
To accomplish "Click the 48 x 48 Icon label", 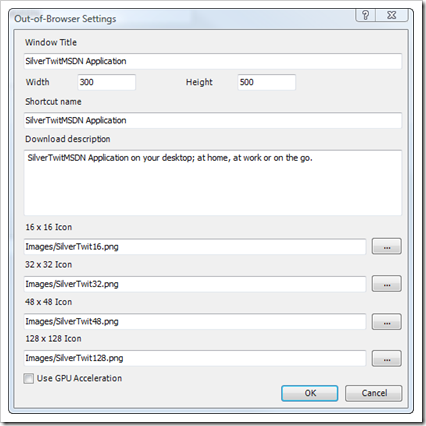I will [x=49, y=302].
